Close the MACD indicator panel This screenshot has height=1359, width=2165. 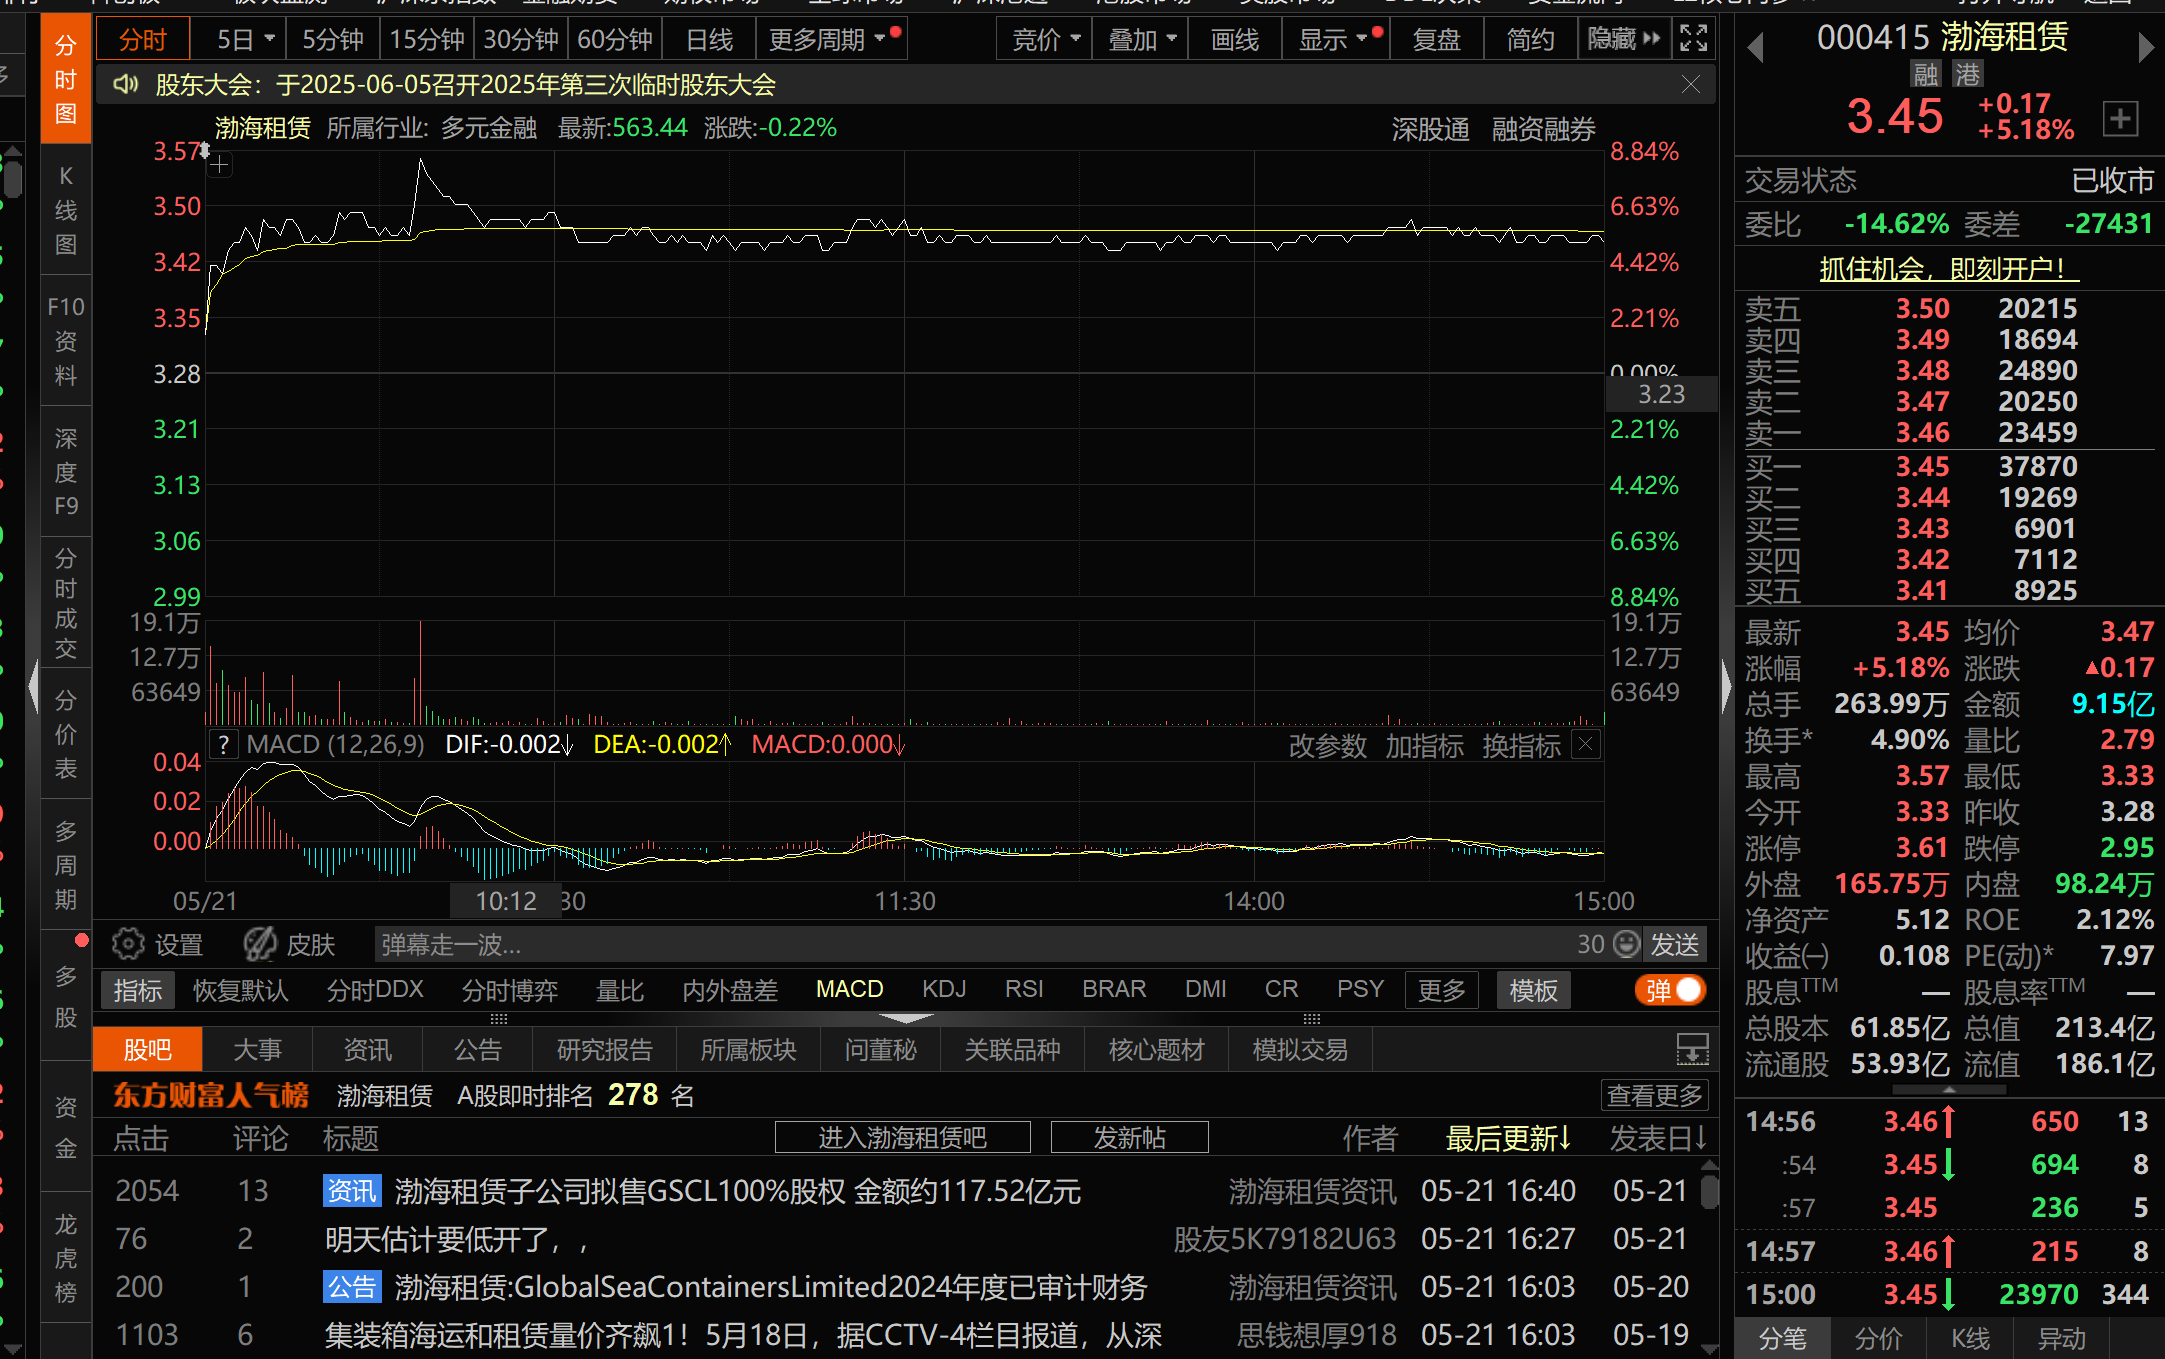1586,744
